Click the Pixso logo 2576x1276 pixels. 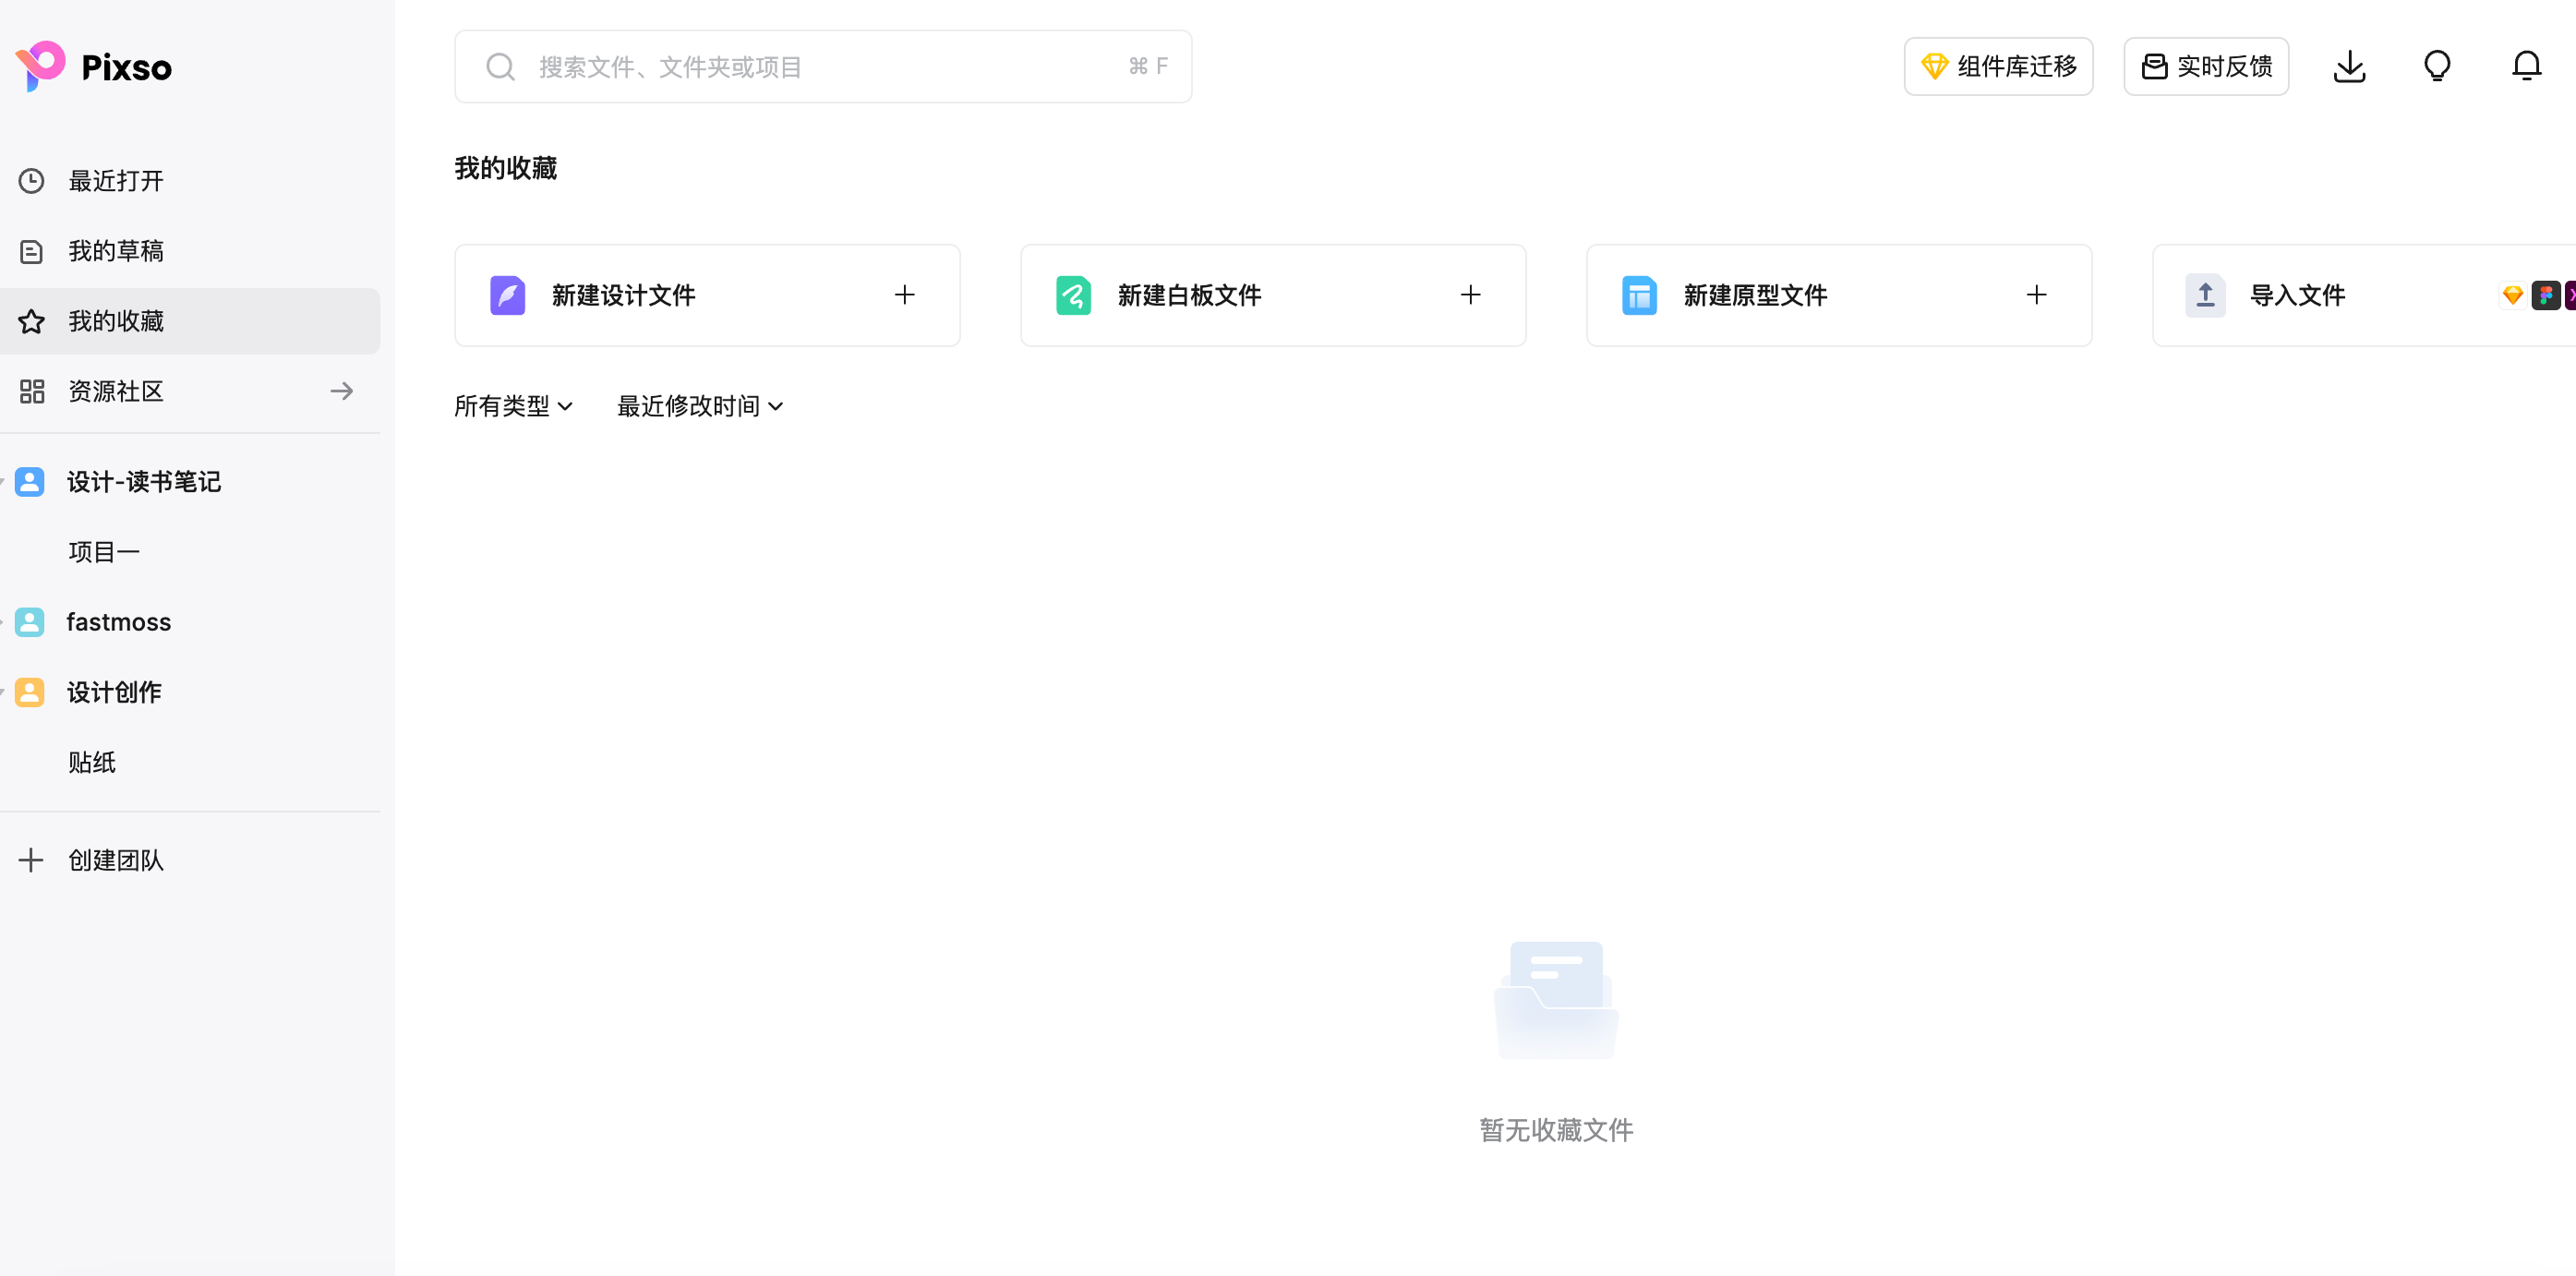pos(93,66)
